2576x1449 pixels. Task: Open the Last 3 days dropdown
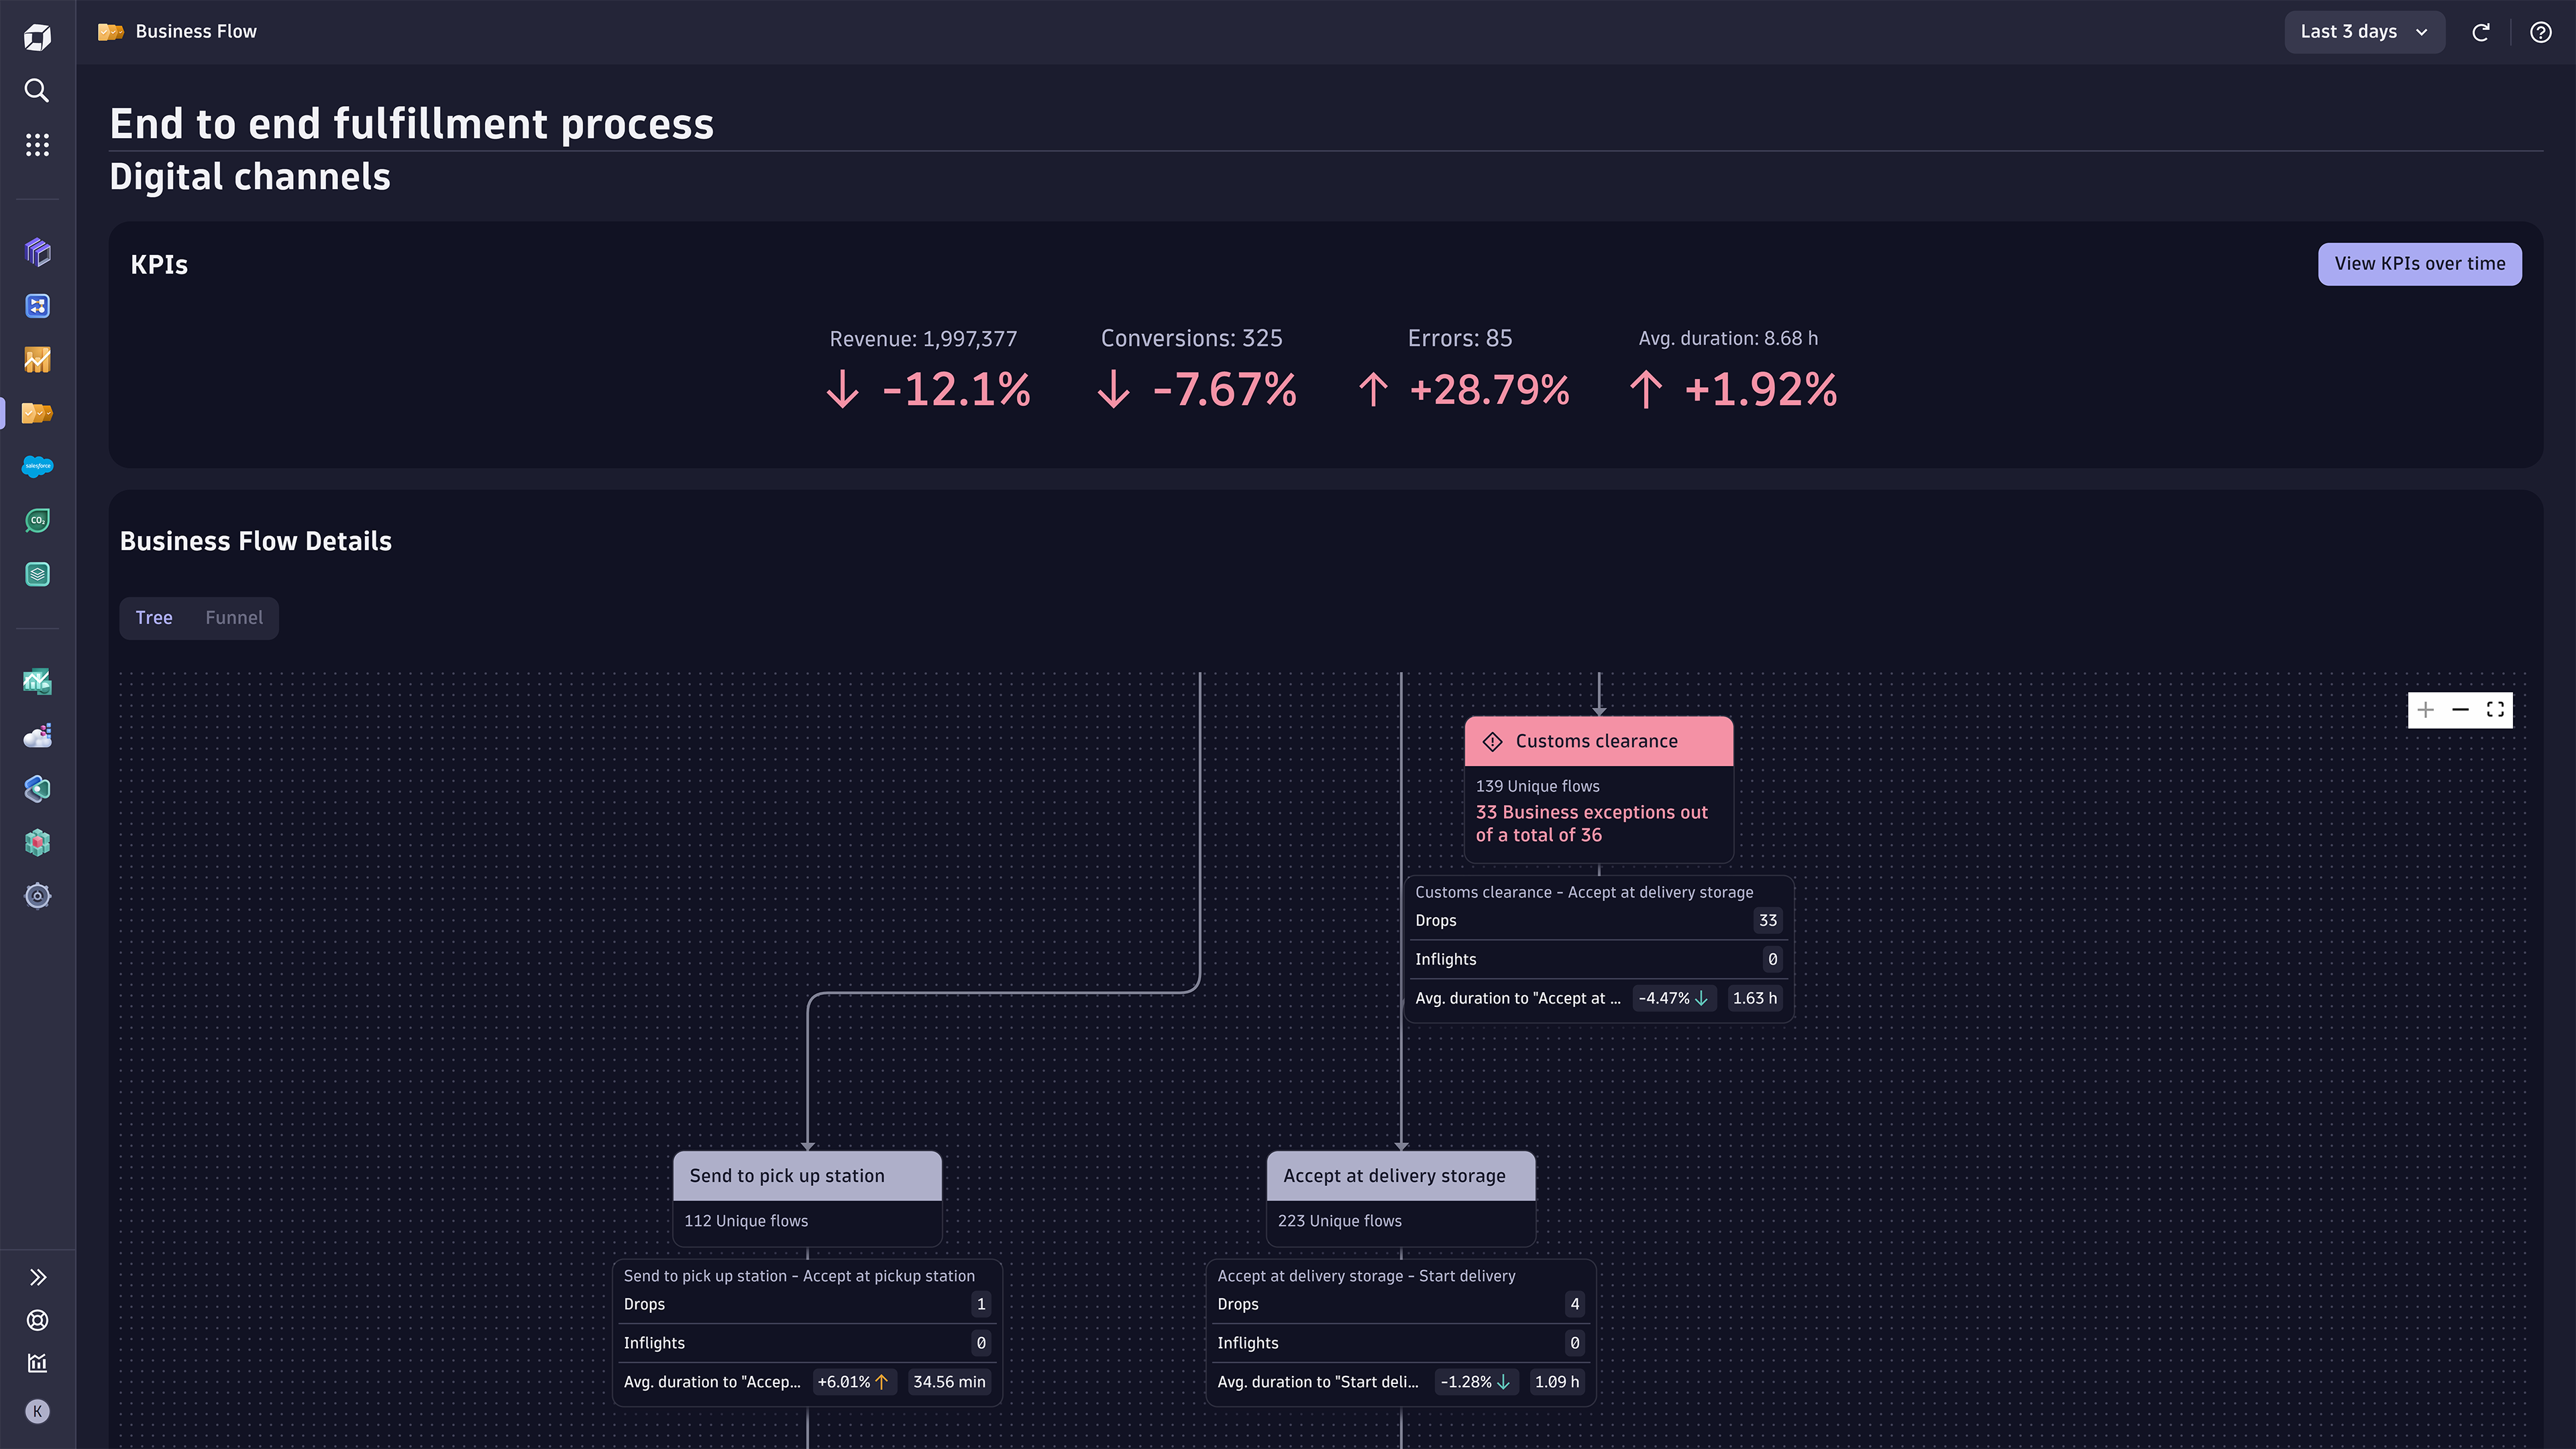pos(2362,32)
